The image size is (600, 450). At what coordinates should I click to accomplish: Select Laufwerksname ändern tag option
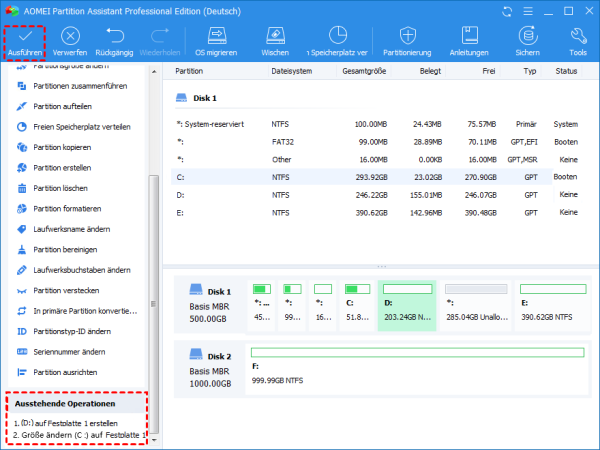tap(64, 229)
